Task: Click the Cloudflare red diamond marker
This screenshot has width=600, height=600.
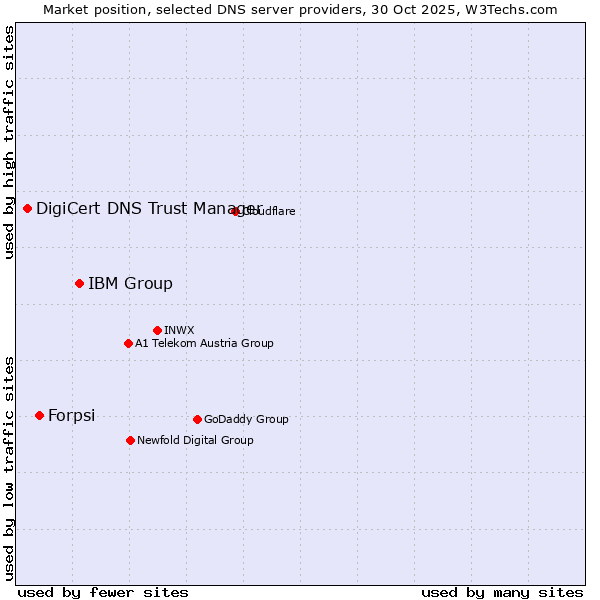Action: (236, 211)
